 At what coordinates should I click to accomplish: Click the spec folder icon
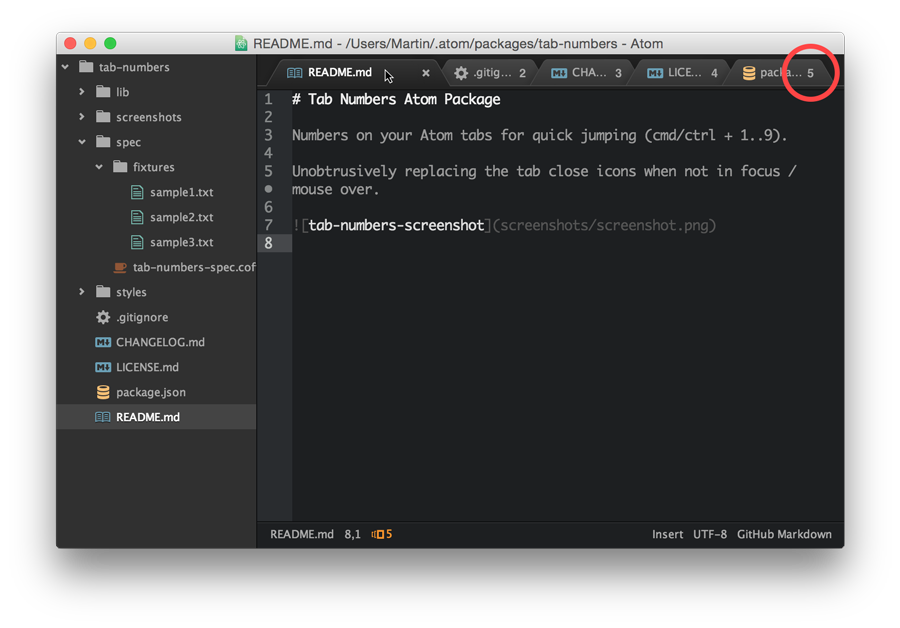pyautogui.click(x=103, y=141)
